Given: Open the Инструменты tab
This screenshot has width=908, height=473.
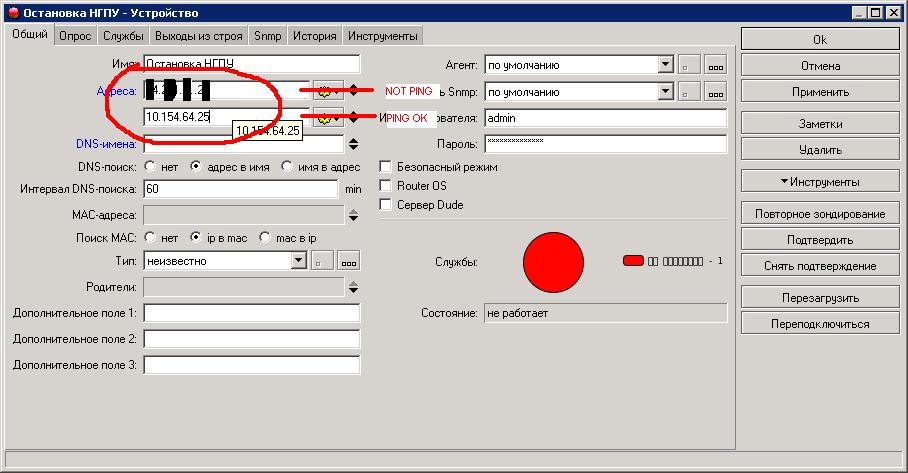Looking at the screenshot, I should coord(382,36).
